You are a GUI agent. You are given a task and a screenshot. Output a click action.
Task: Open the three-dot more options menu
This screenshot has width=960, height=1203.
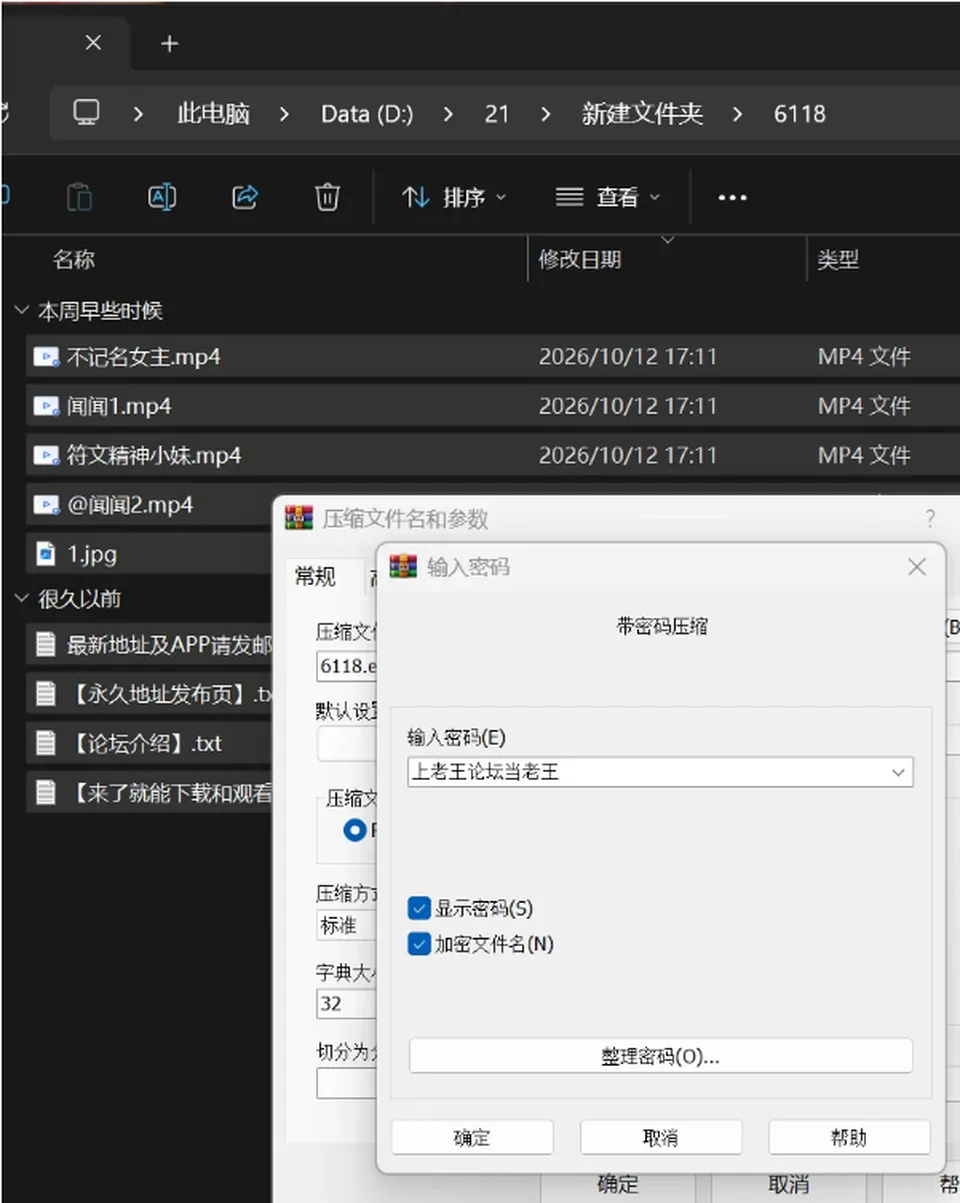[732, 198]
